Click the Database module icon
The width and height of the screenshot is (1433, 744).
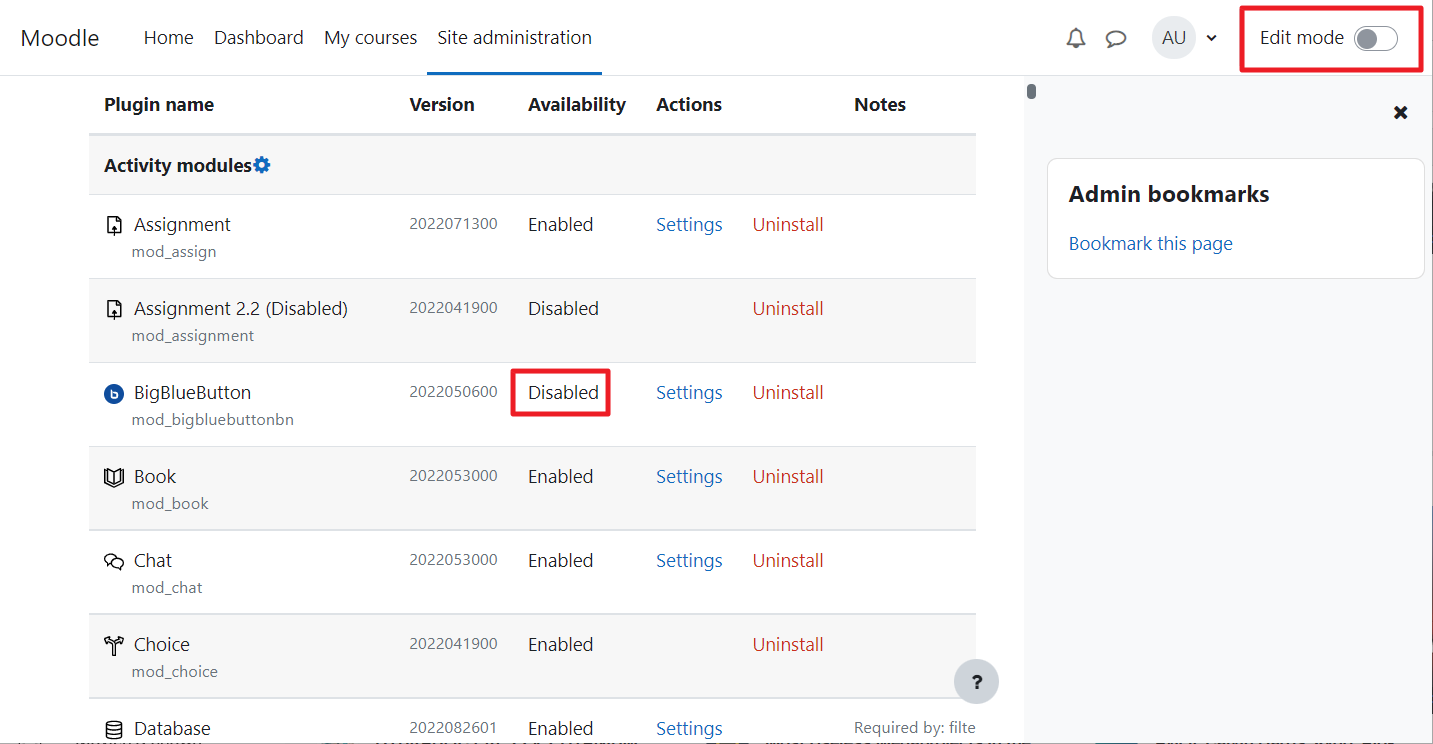(114, 729)
